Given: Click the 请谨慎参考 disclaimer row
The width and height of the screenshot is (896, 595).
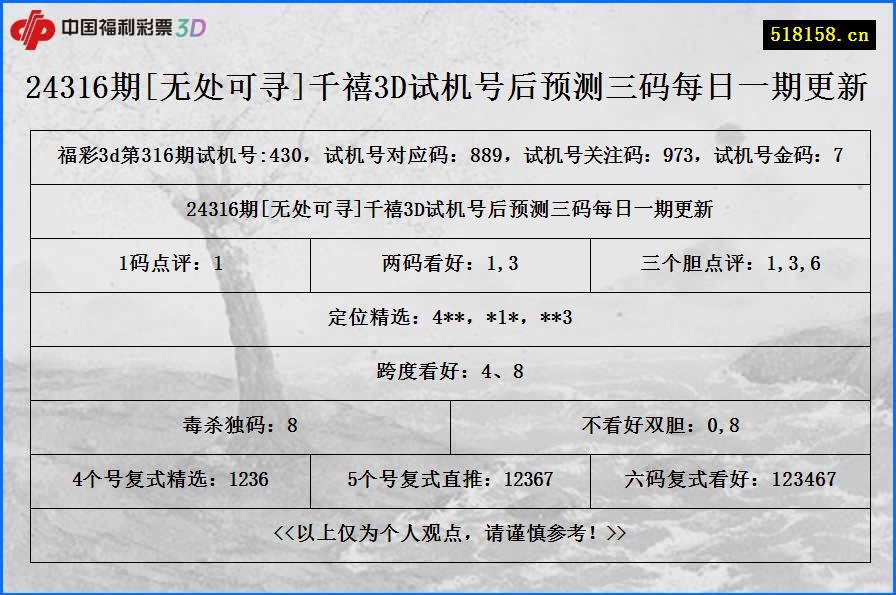Looking at the screenshot, I should click(448, 534).
